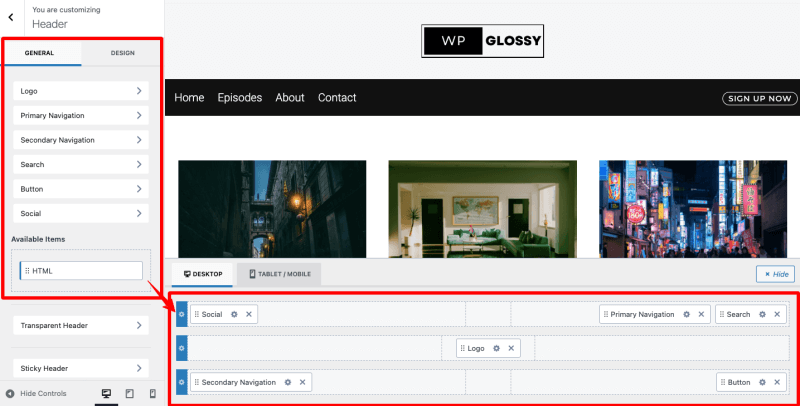Hide the header builder panel
The image size is (800, 406).
tap(776, 274)
